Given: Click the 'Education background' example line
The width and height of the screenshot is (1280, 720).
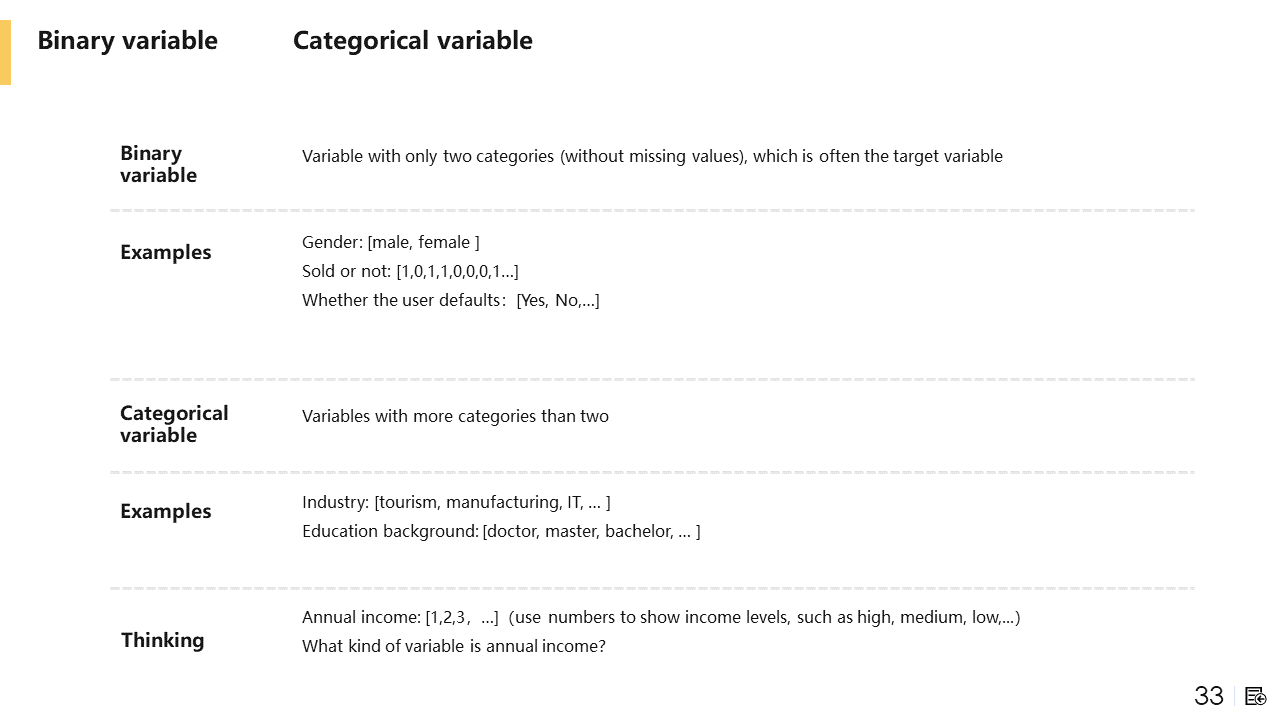Looking at the screenshot, I should click(x=501, y=531).
